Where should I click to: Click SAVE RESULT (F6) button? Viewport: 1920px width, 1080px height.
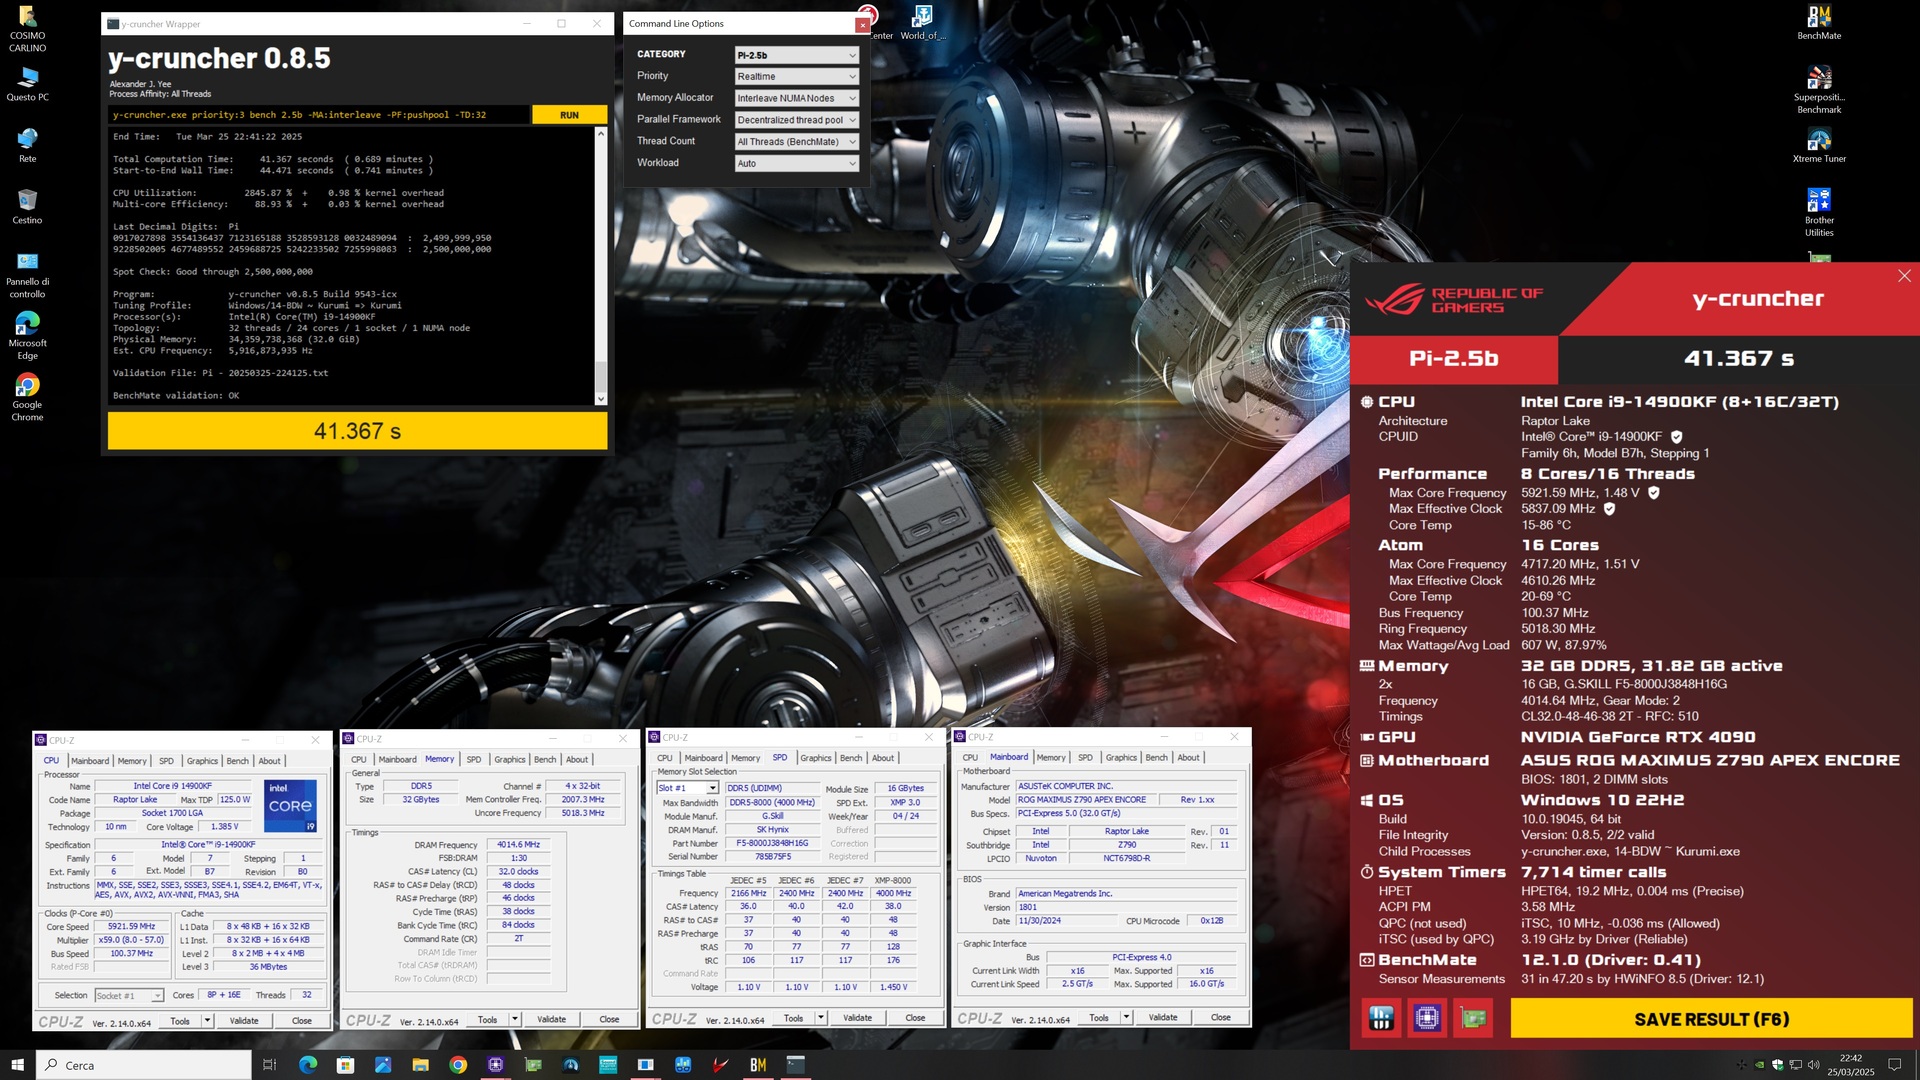[x=1711, y=1019]
